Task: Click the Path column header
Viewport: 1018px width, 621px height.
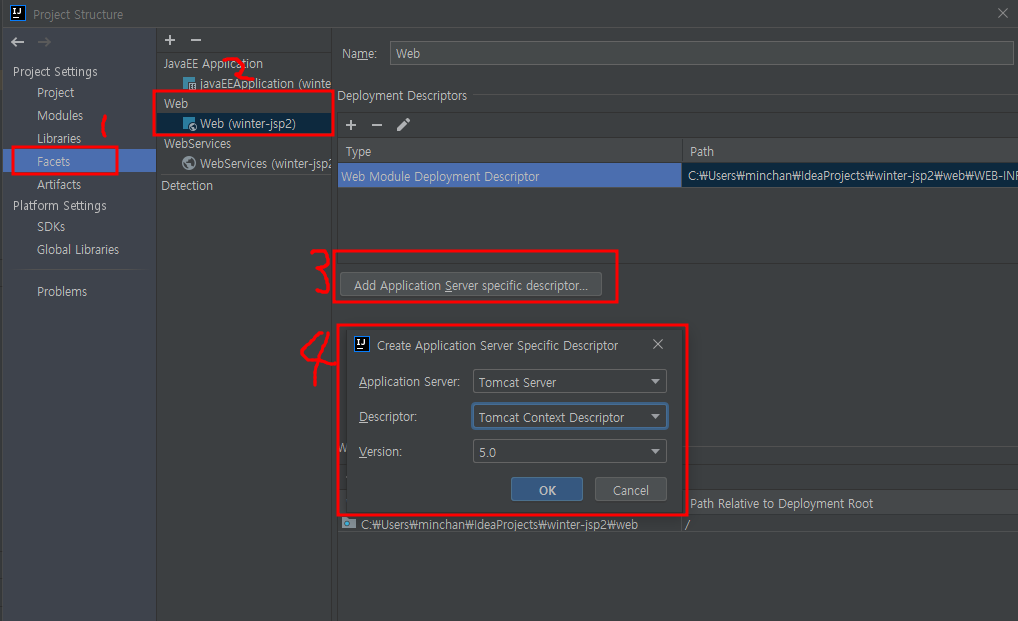Action: coord(850,151)
